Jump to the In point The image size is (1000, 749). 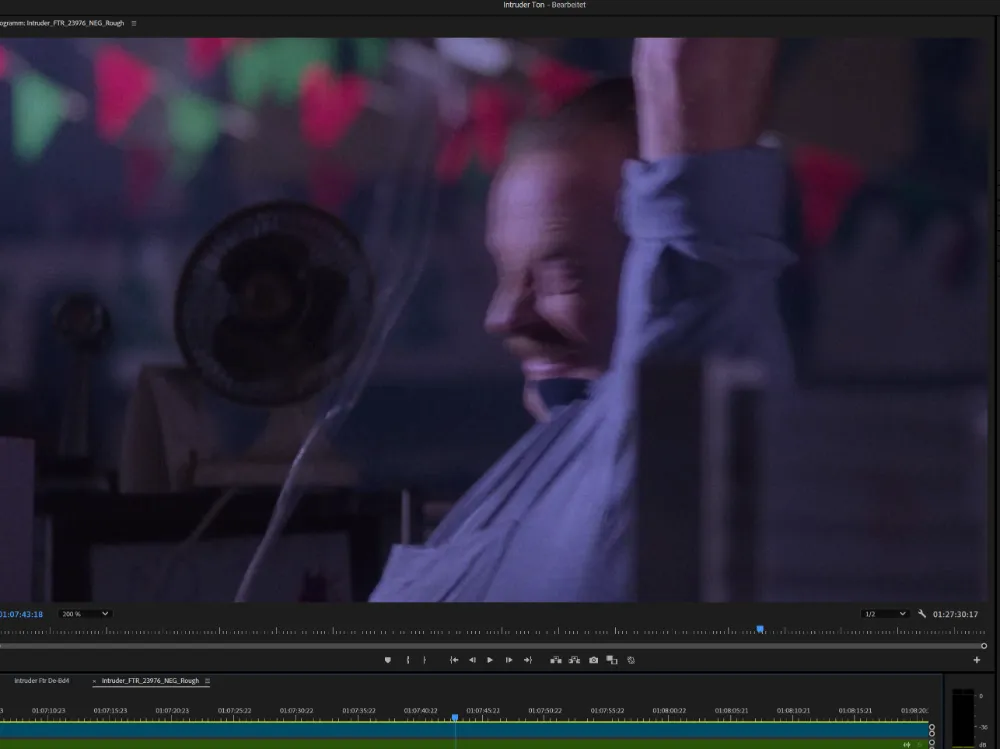click(454, 660)
